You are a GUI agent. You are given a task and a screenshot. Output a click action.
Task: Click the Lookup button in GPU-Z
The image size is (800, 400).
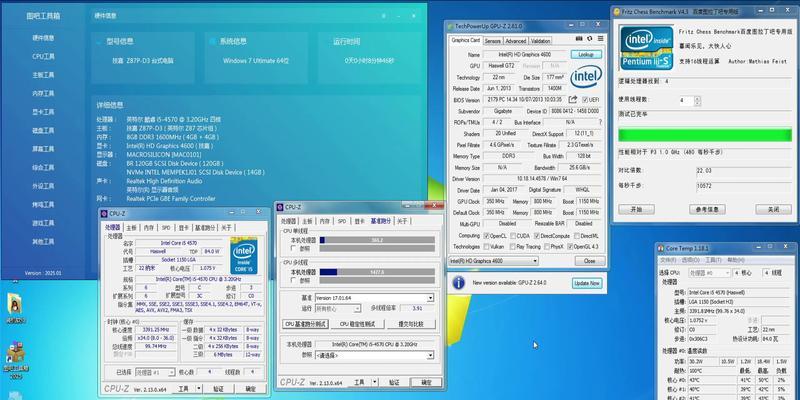[x=586, y=54]
